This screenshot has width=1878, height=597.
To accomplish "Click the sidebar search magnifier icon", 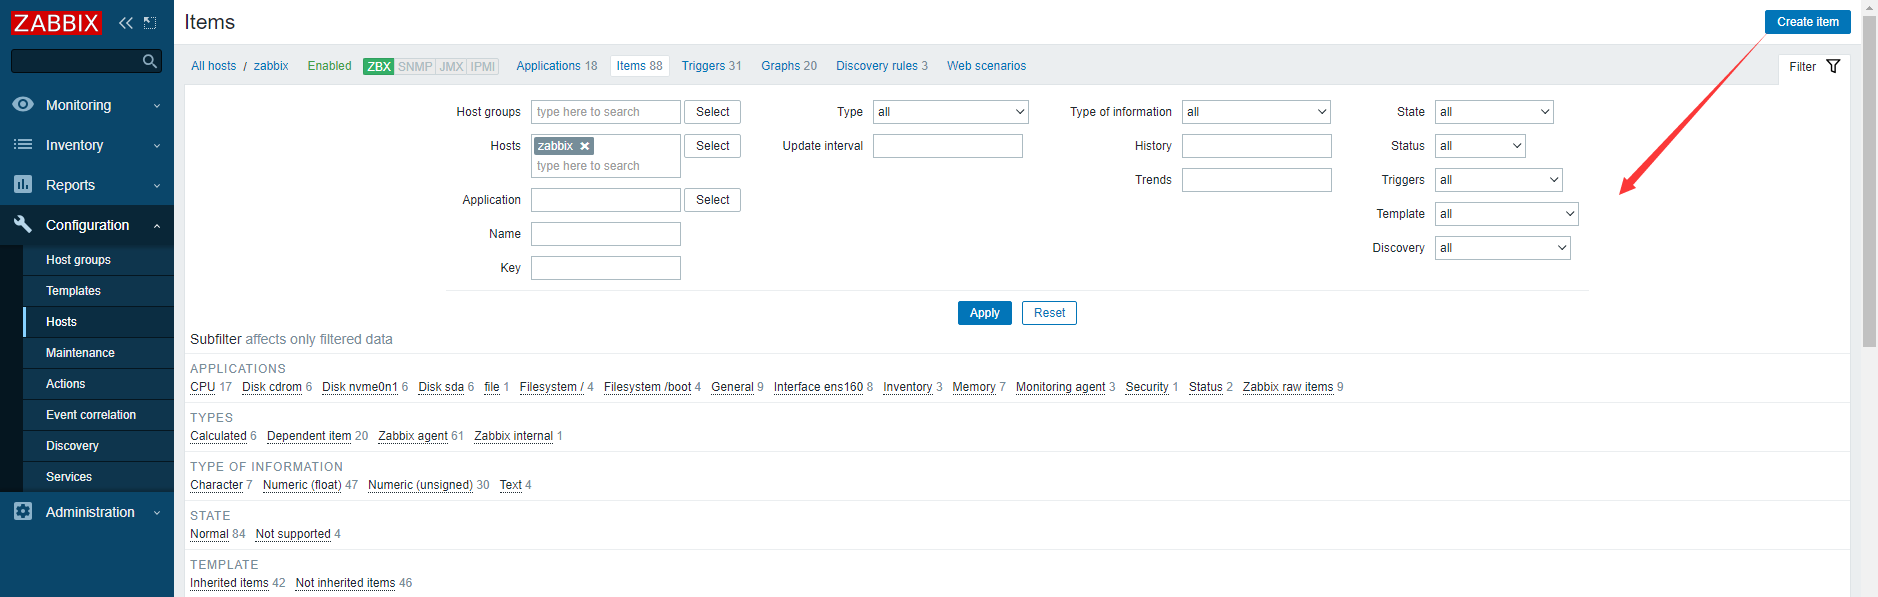I will point(150,62).
